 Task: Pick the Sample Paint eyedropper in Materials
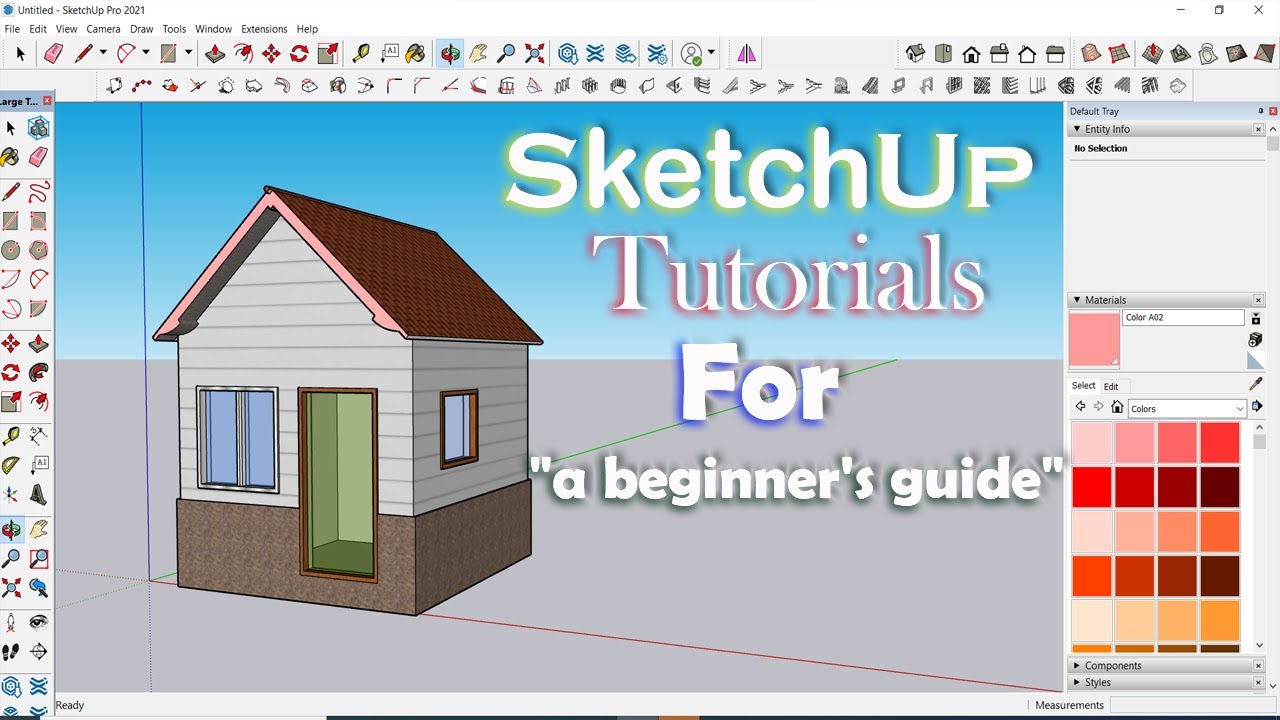(1256, 384)
